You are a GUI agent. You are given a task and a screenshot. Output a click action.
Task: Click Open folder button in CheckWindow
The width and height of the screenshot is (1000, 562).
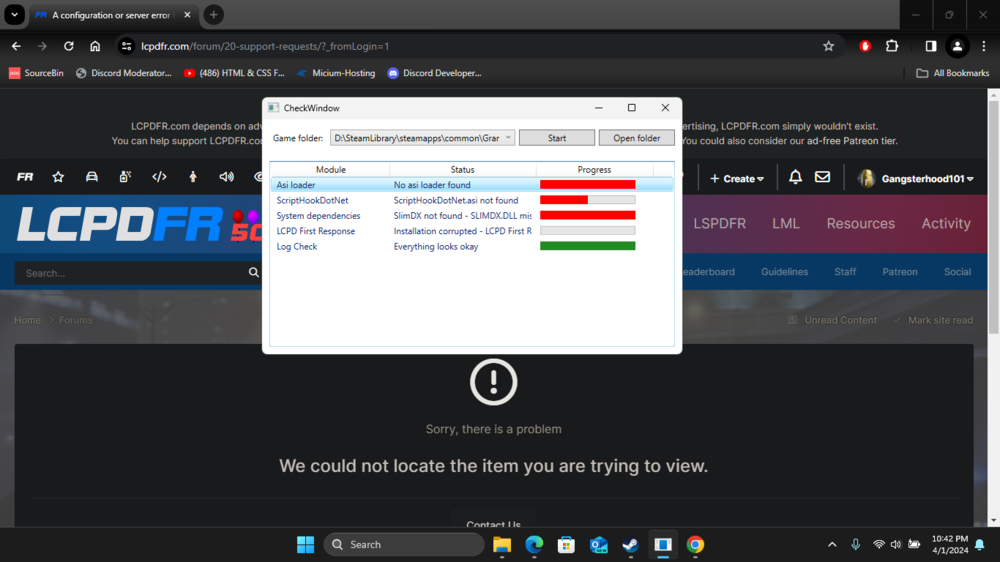636,138
